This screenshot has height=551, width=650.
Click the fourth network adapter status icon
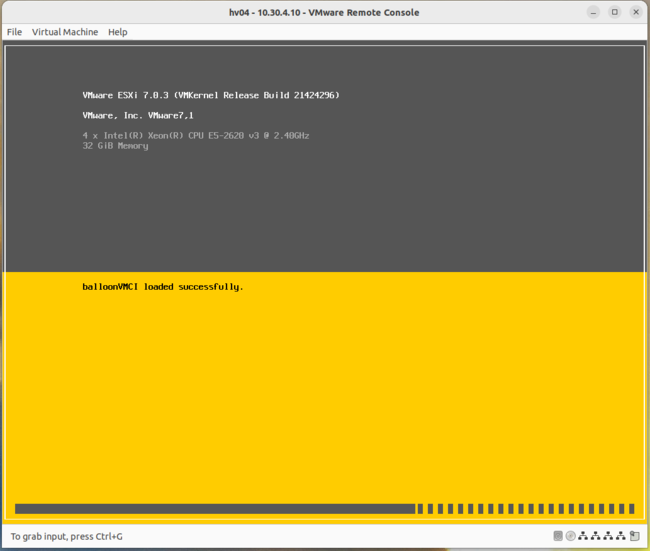[x=621, y=536]
